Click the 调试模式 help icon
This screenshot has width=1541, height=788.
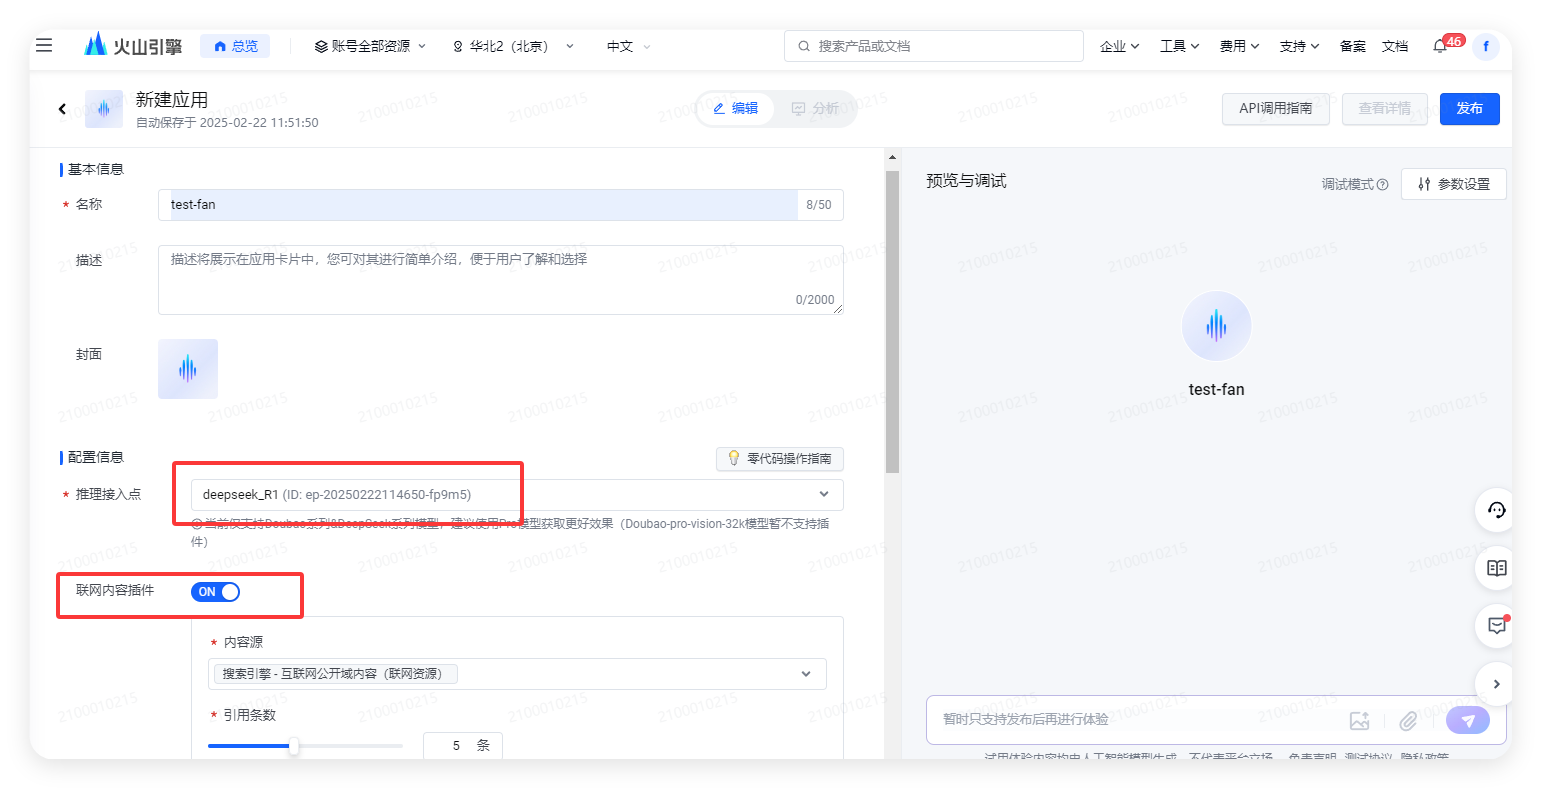coord(1383,184)
